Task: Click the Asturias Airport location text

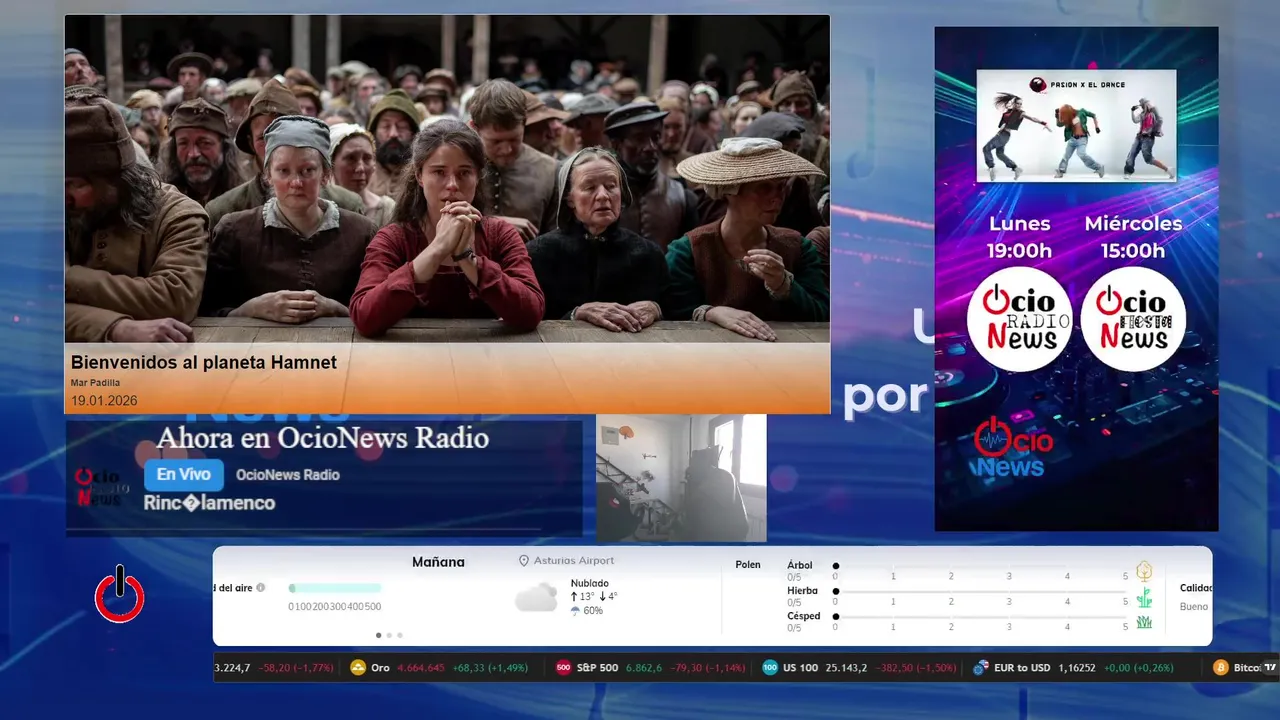Action: (574, 561)
